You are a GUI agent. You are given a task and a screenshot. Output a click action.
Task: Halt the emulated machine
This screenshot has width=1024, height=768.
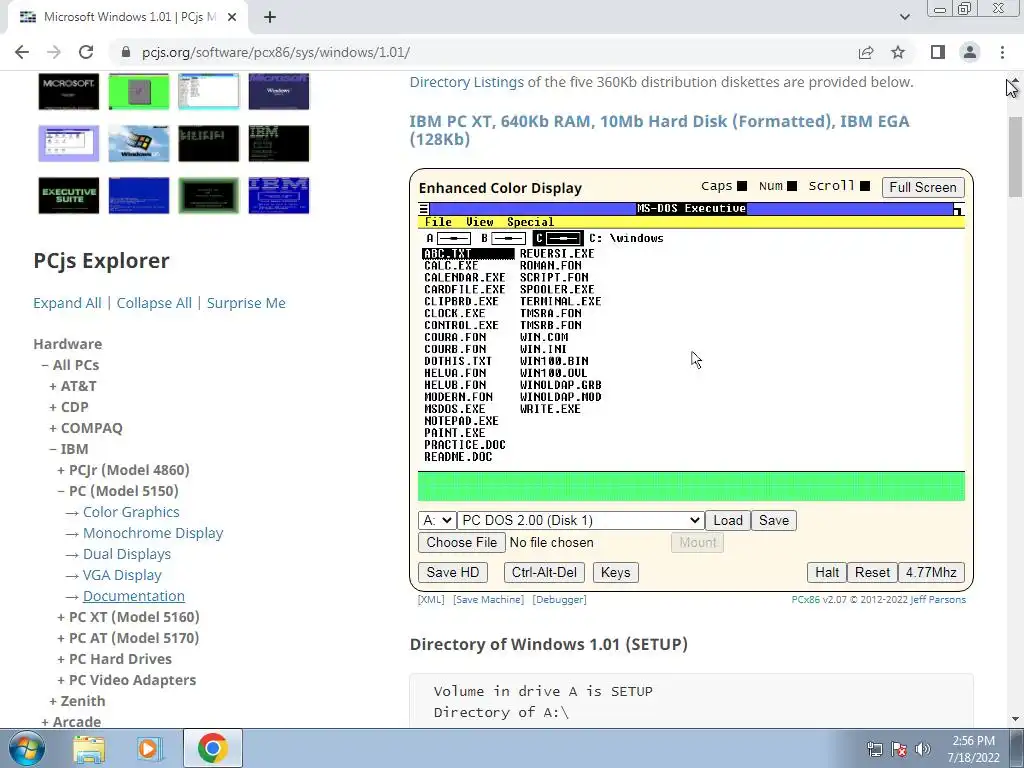coord(827,573)
